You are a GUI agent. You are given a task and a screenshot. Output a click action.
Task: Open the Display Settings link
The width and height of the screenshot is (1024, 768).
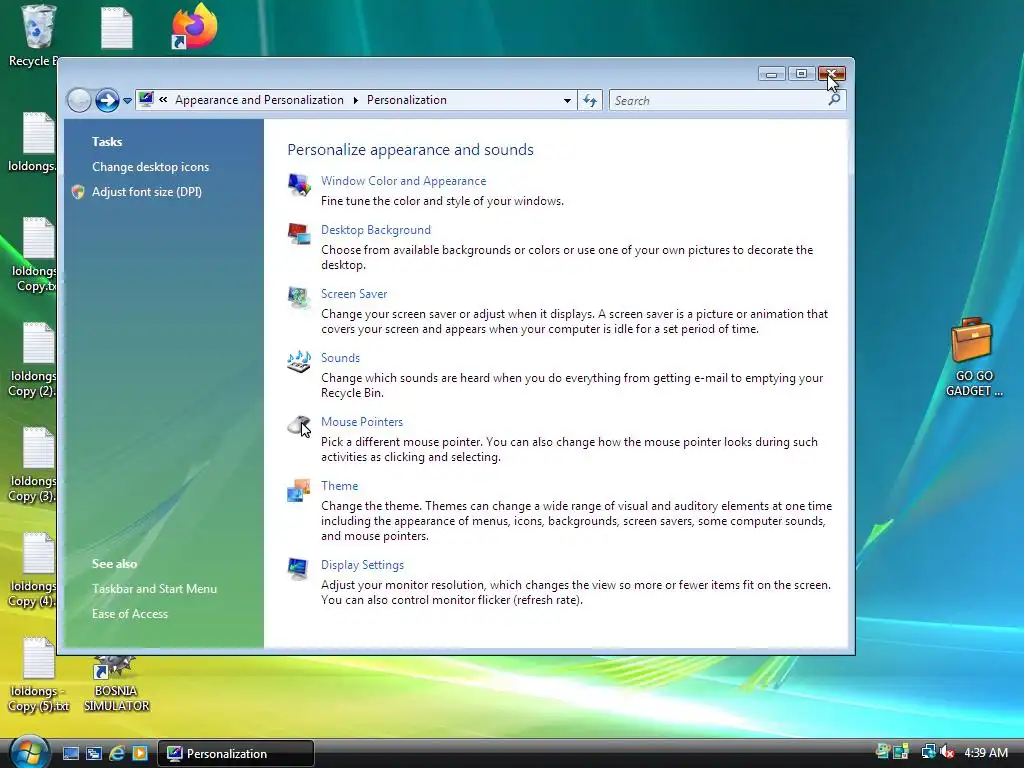click(x=362, y=565)
